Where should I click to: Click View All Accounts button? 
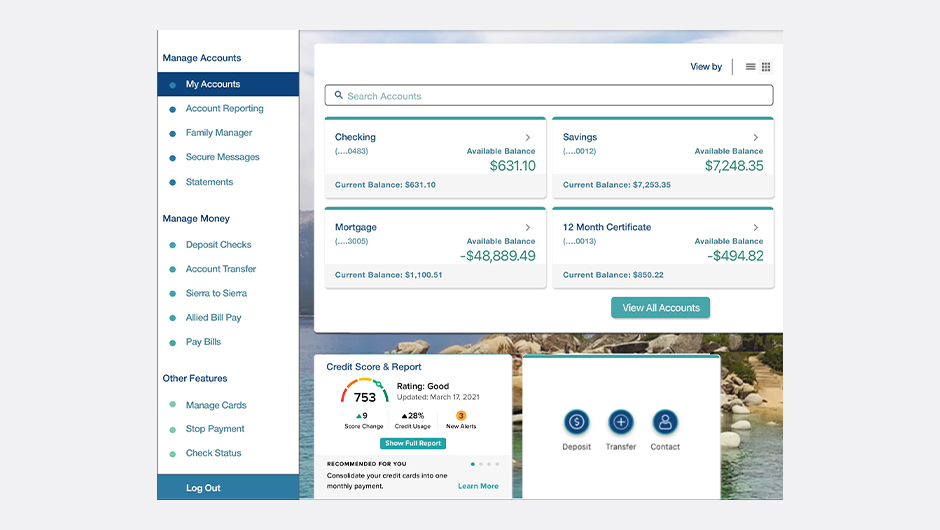coord(661,308)
